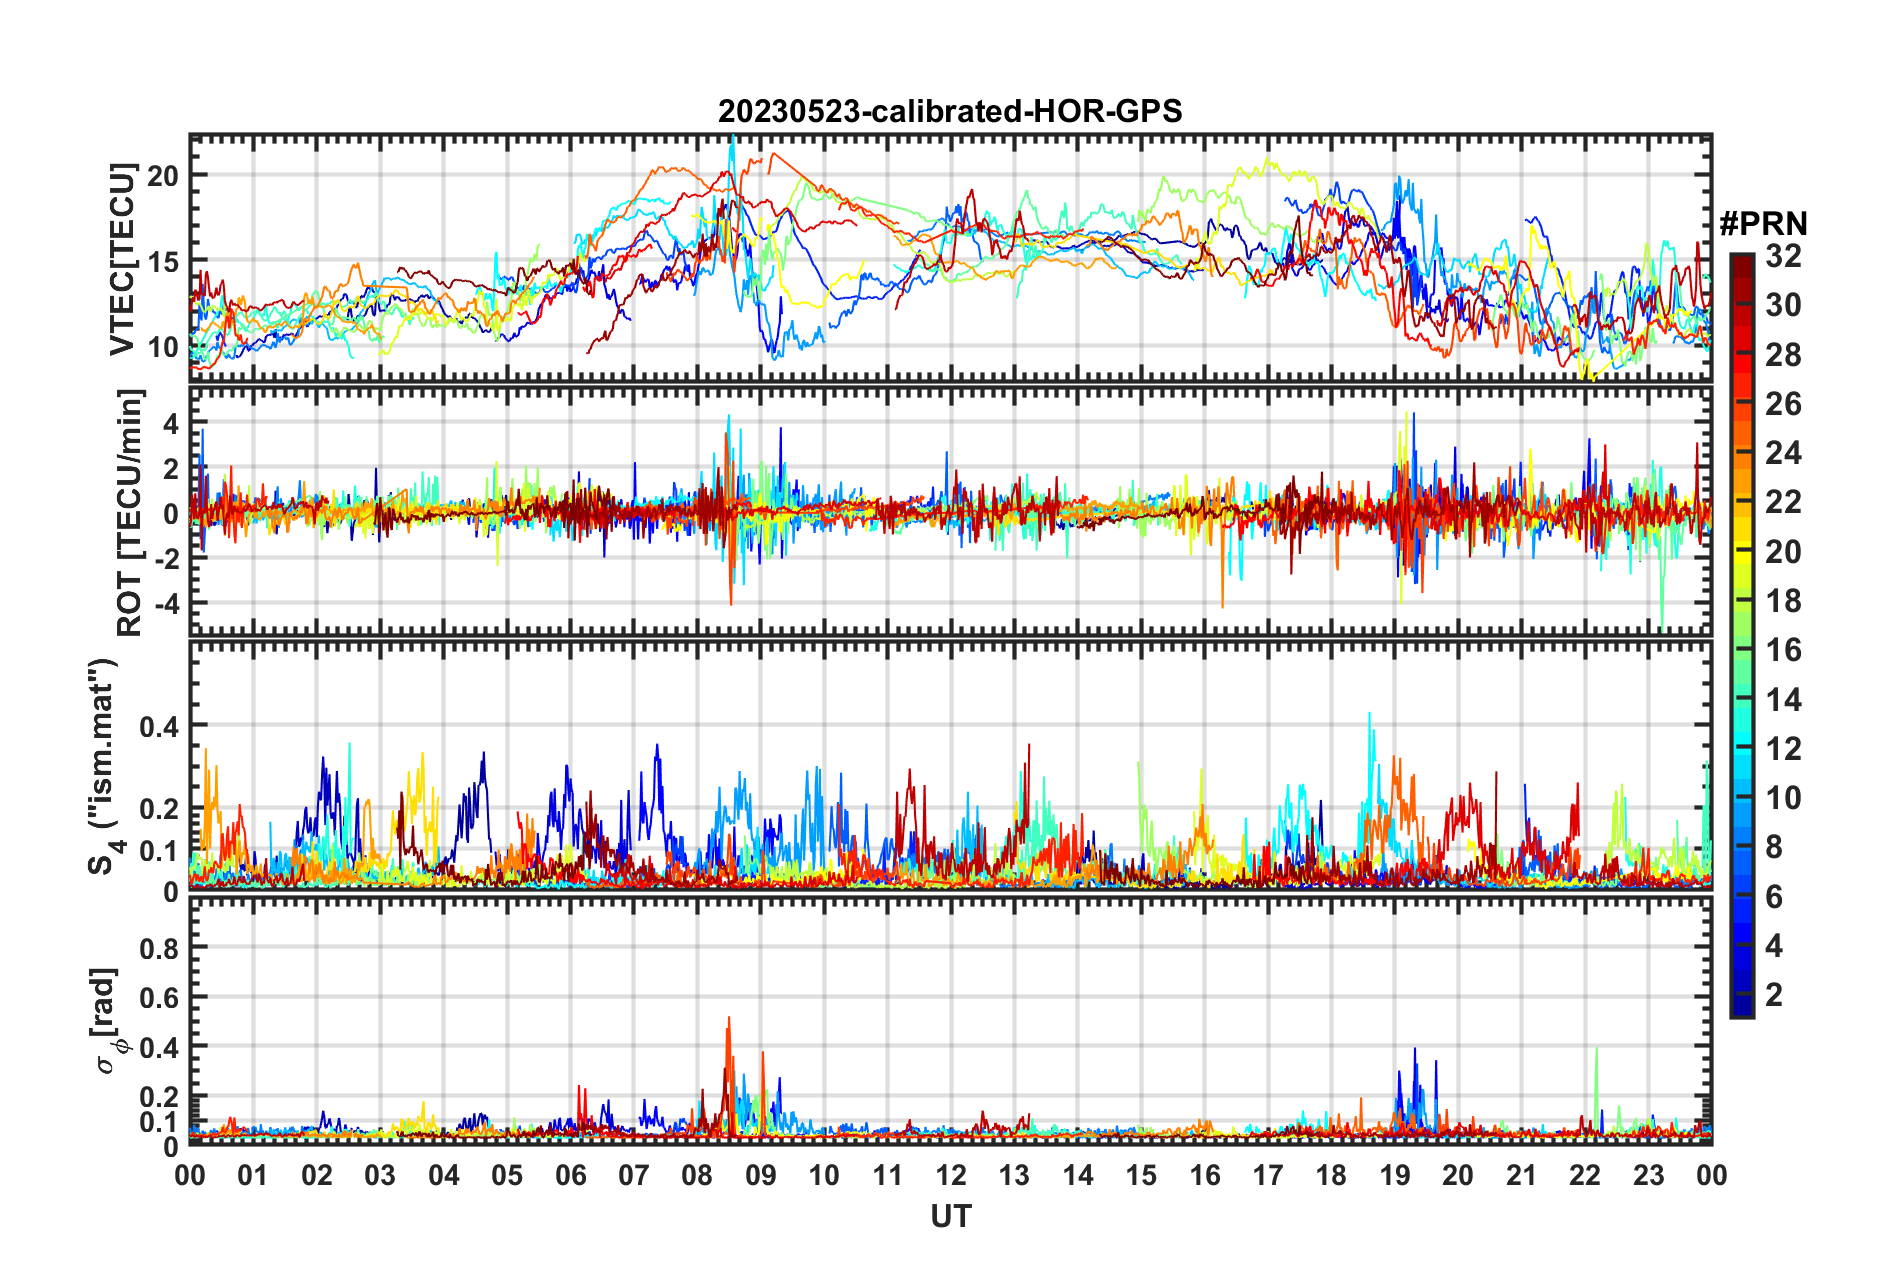Click the 15 tick on VTEC axis
1902x1272 pixels.
pyautogui.click(x=163, y=262)
